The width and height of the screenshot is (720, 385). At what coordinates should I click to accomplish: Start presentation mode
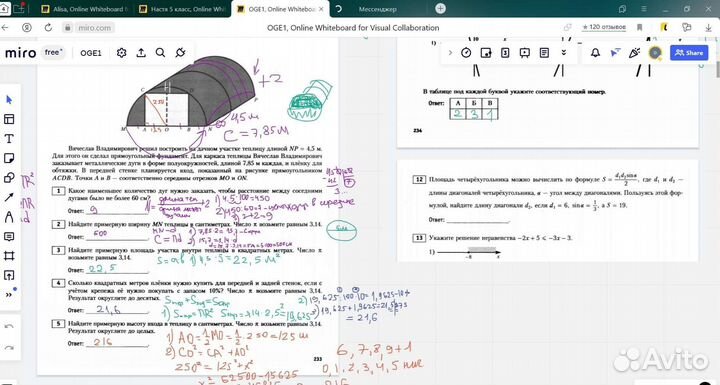coord(525,53)
